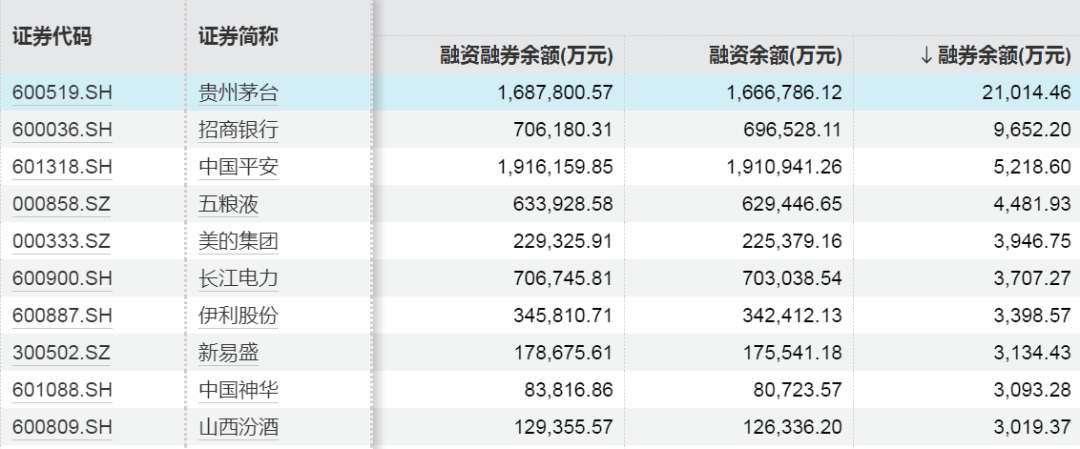
Task: Select the 中国平安 name cell
Action: tap(238, 167)
